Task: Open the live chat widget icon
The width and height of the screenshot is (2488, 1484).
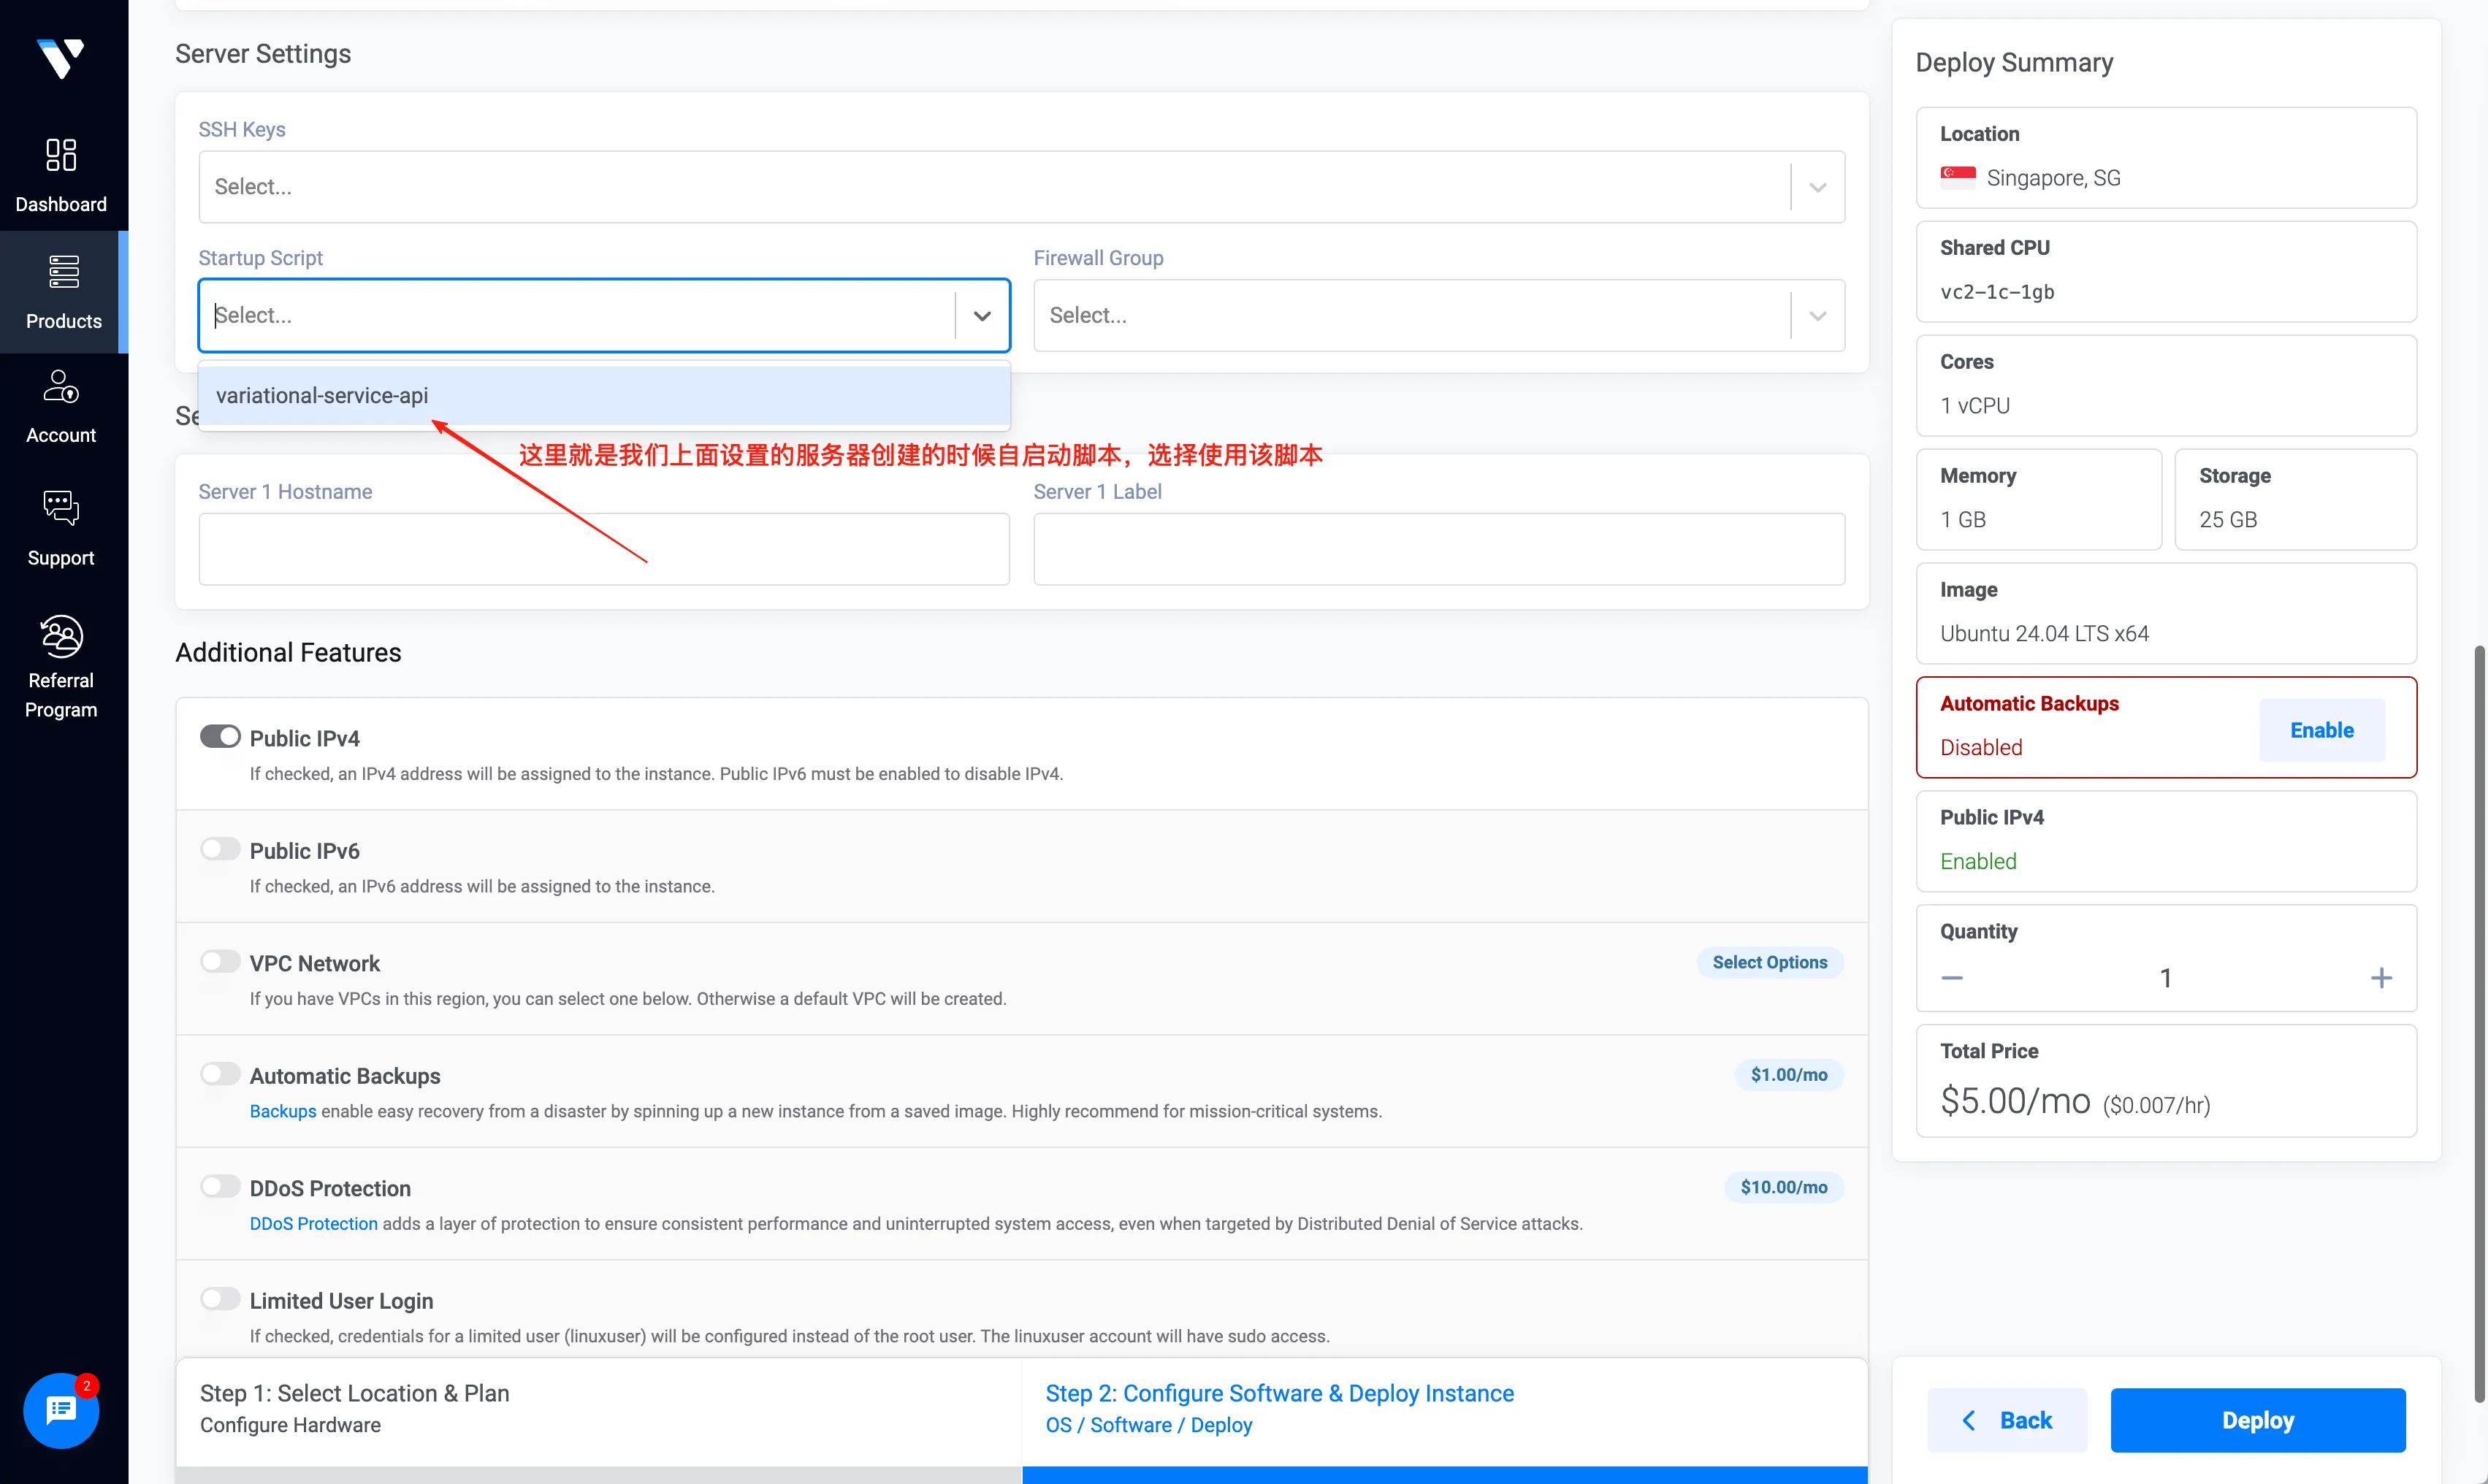Action: 61,1410
